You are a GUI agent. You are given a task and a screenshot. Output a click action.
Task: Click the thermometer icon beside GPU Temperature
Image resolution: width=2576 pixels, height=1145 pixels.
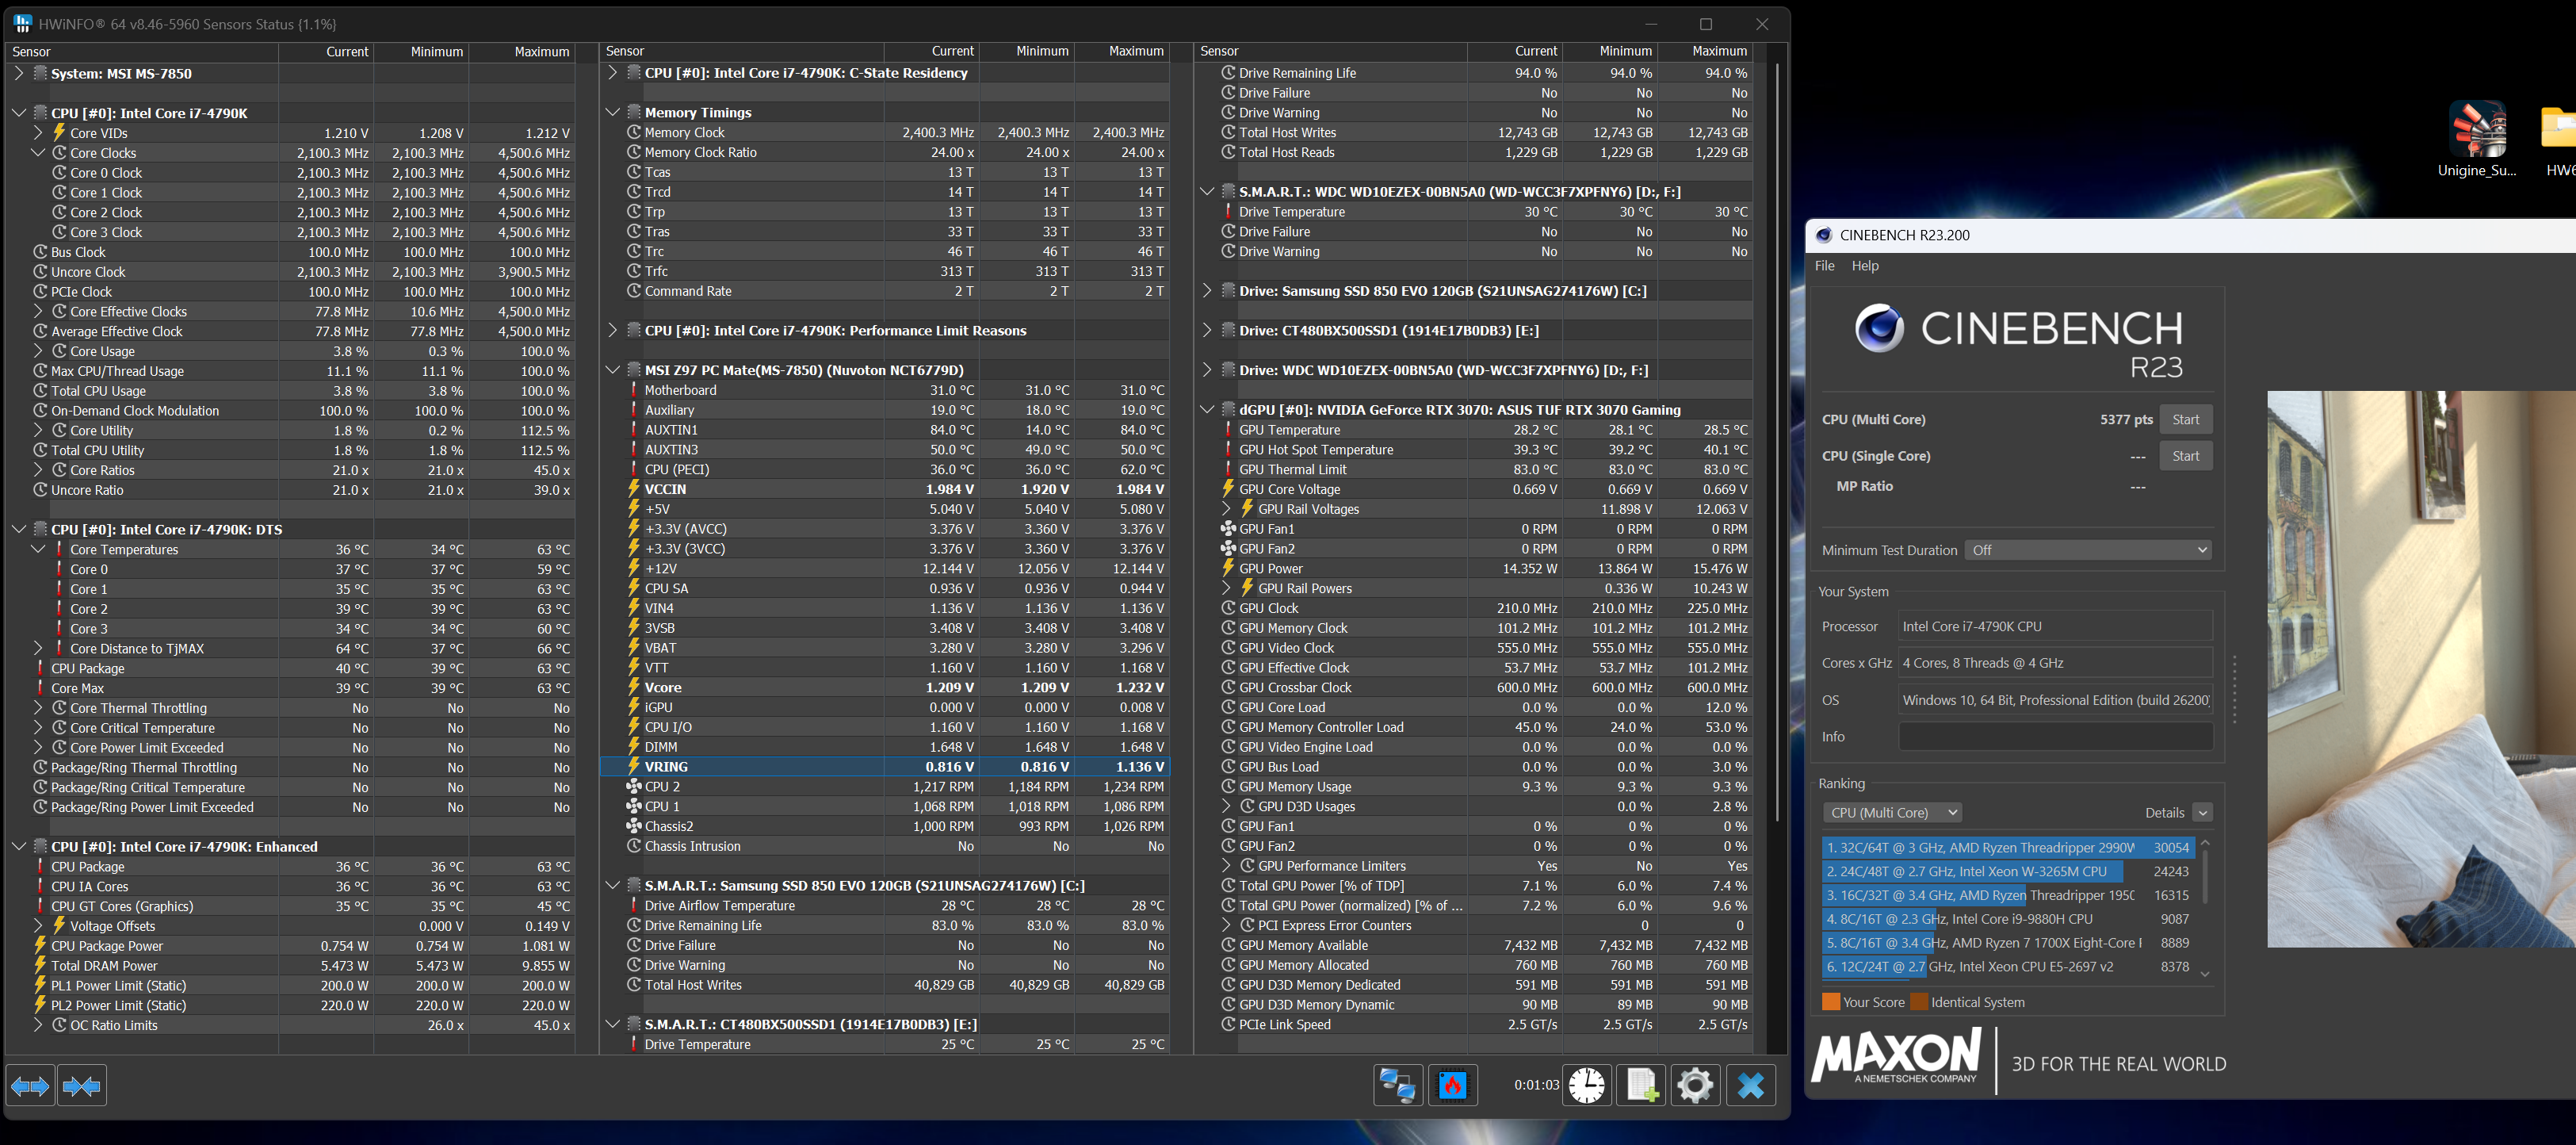tap(1228, 430)
